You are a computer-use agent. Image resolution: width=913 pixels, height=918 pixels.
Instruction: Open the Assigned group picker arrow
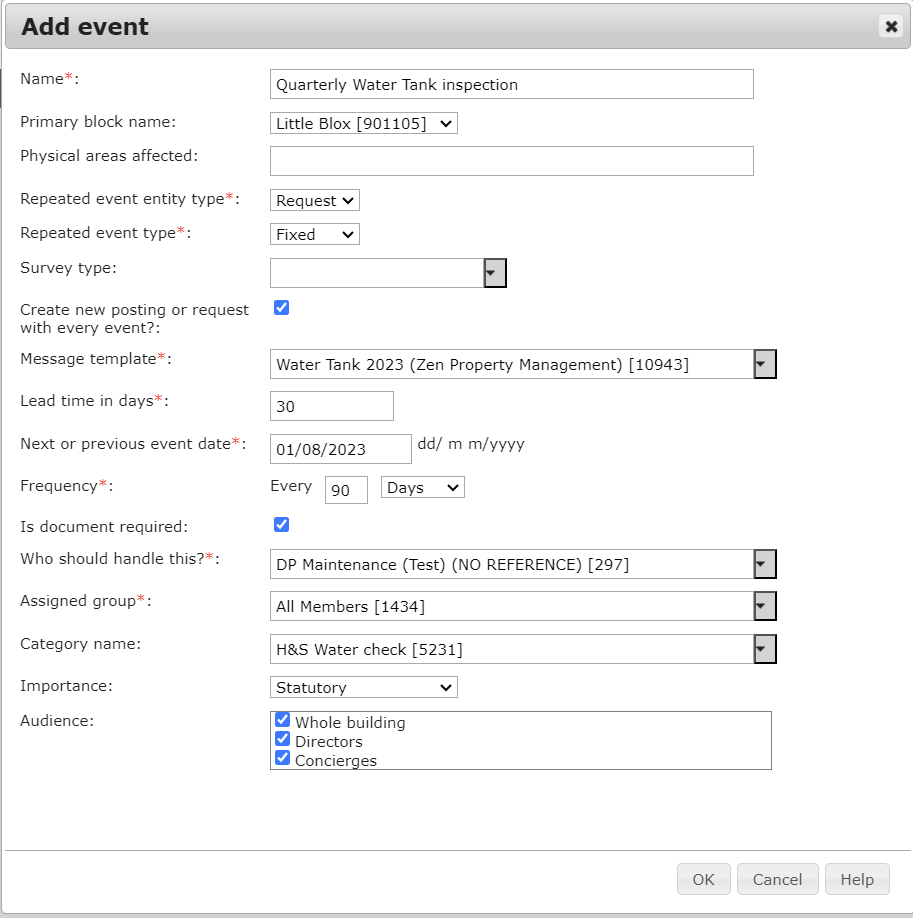[764, 606]
